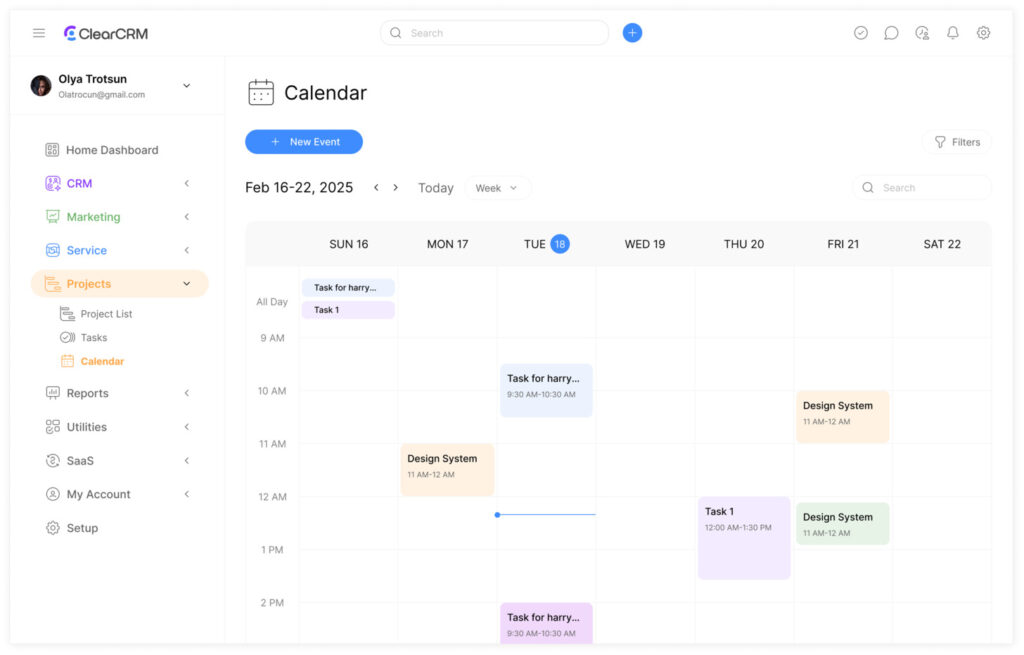
Task: Click the blue plus icon in top bar
Action: 632,33
